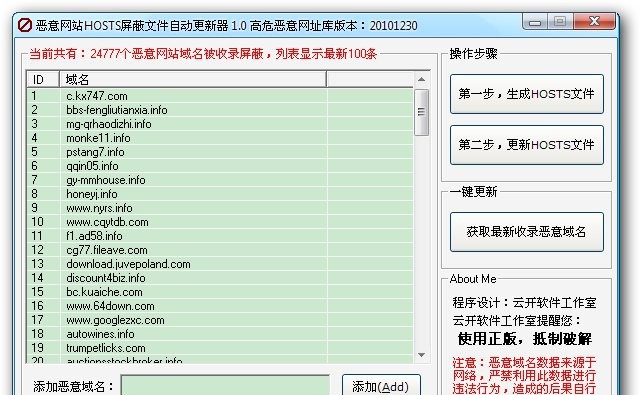The height and width of the screenshot is (395, 640).
Task: Click the list scrollbar down arrow
Action: (422, 355)
